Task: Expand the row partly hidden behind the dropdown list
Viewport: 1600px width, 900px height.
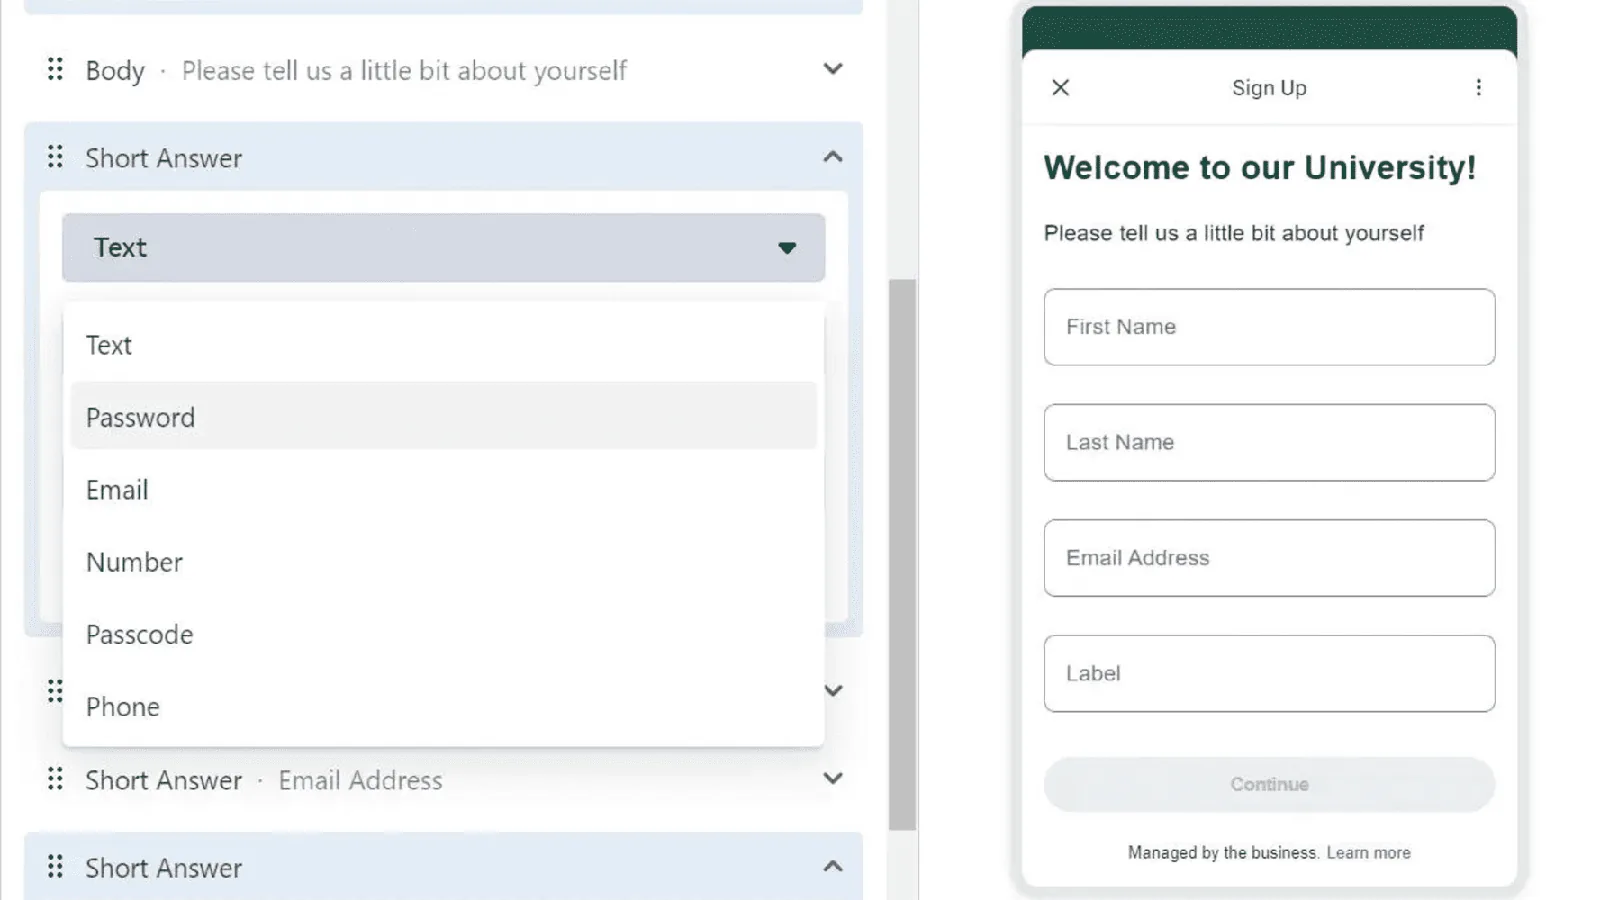Action: click(x=833, y=691)
